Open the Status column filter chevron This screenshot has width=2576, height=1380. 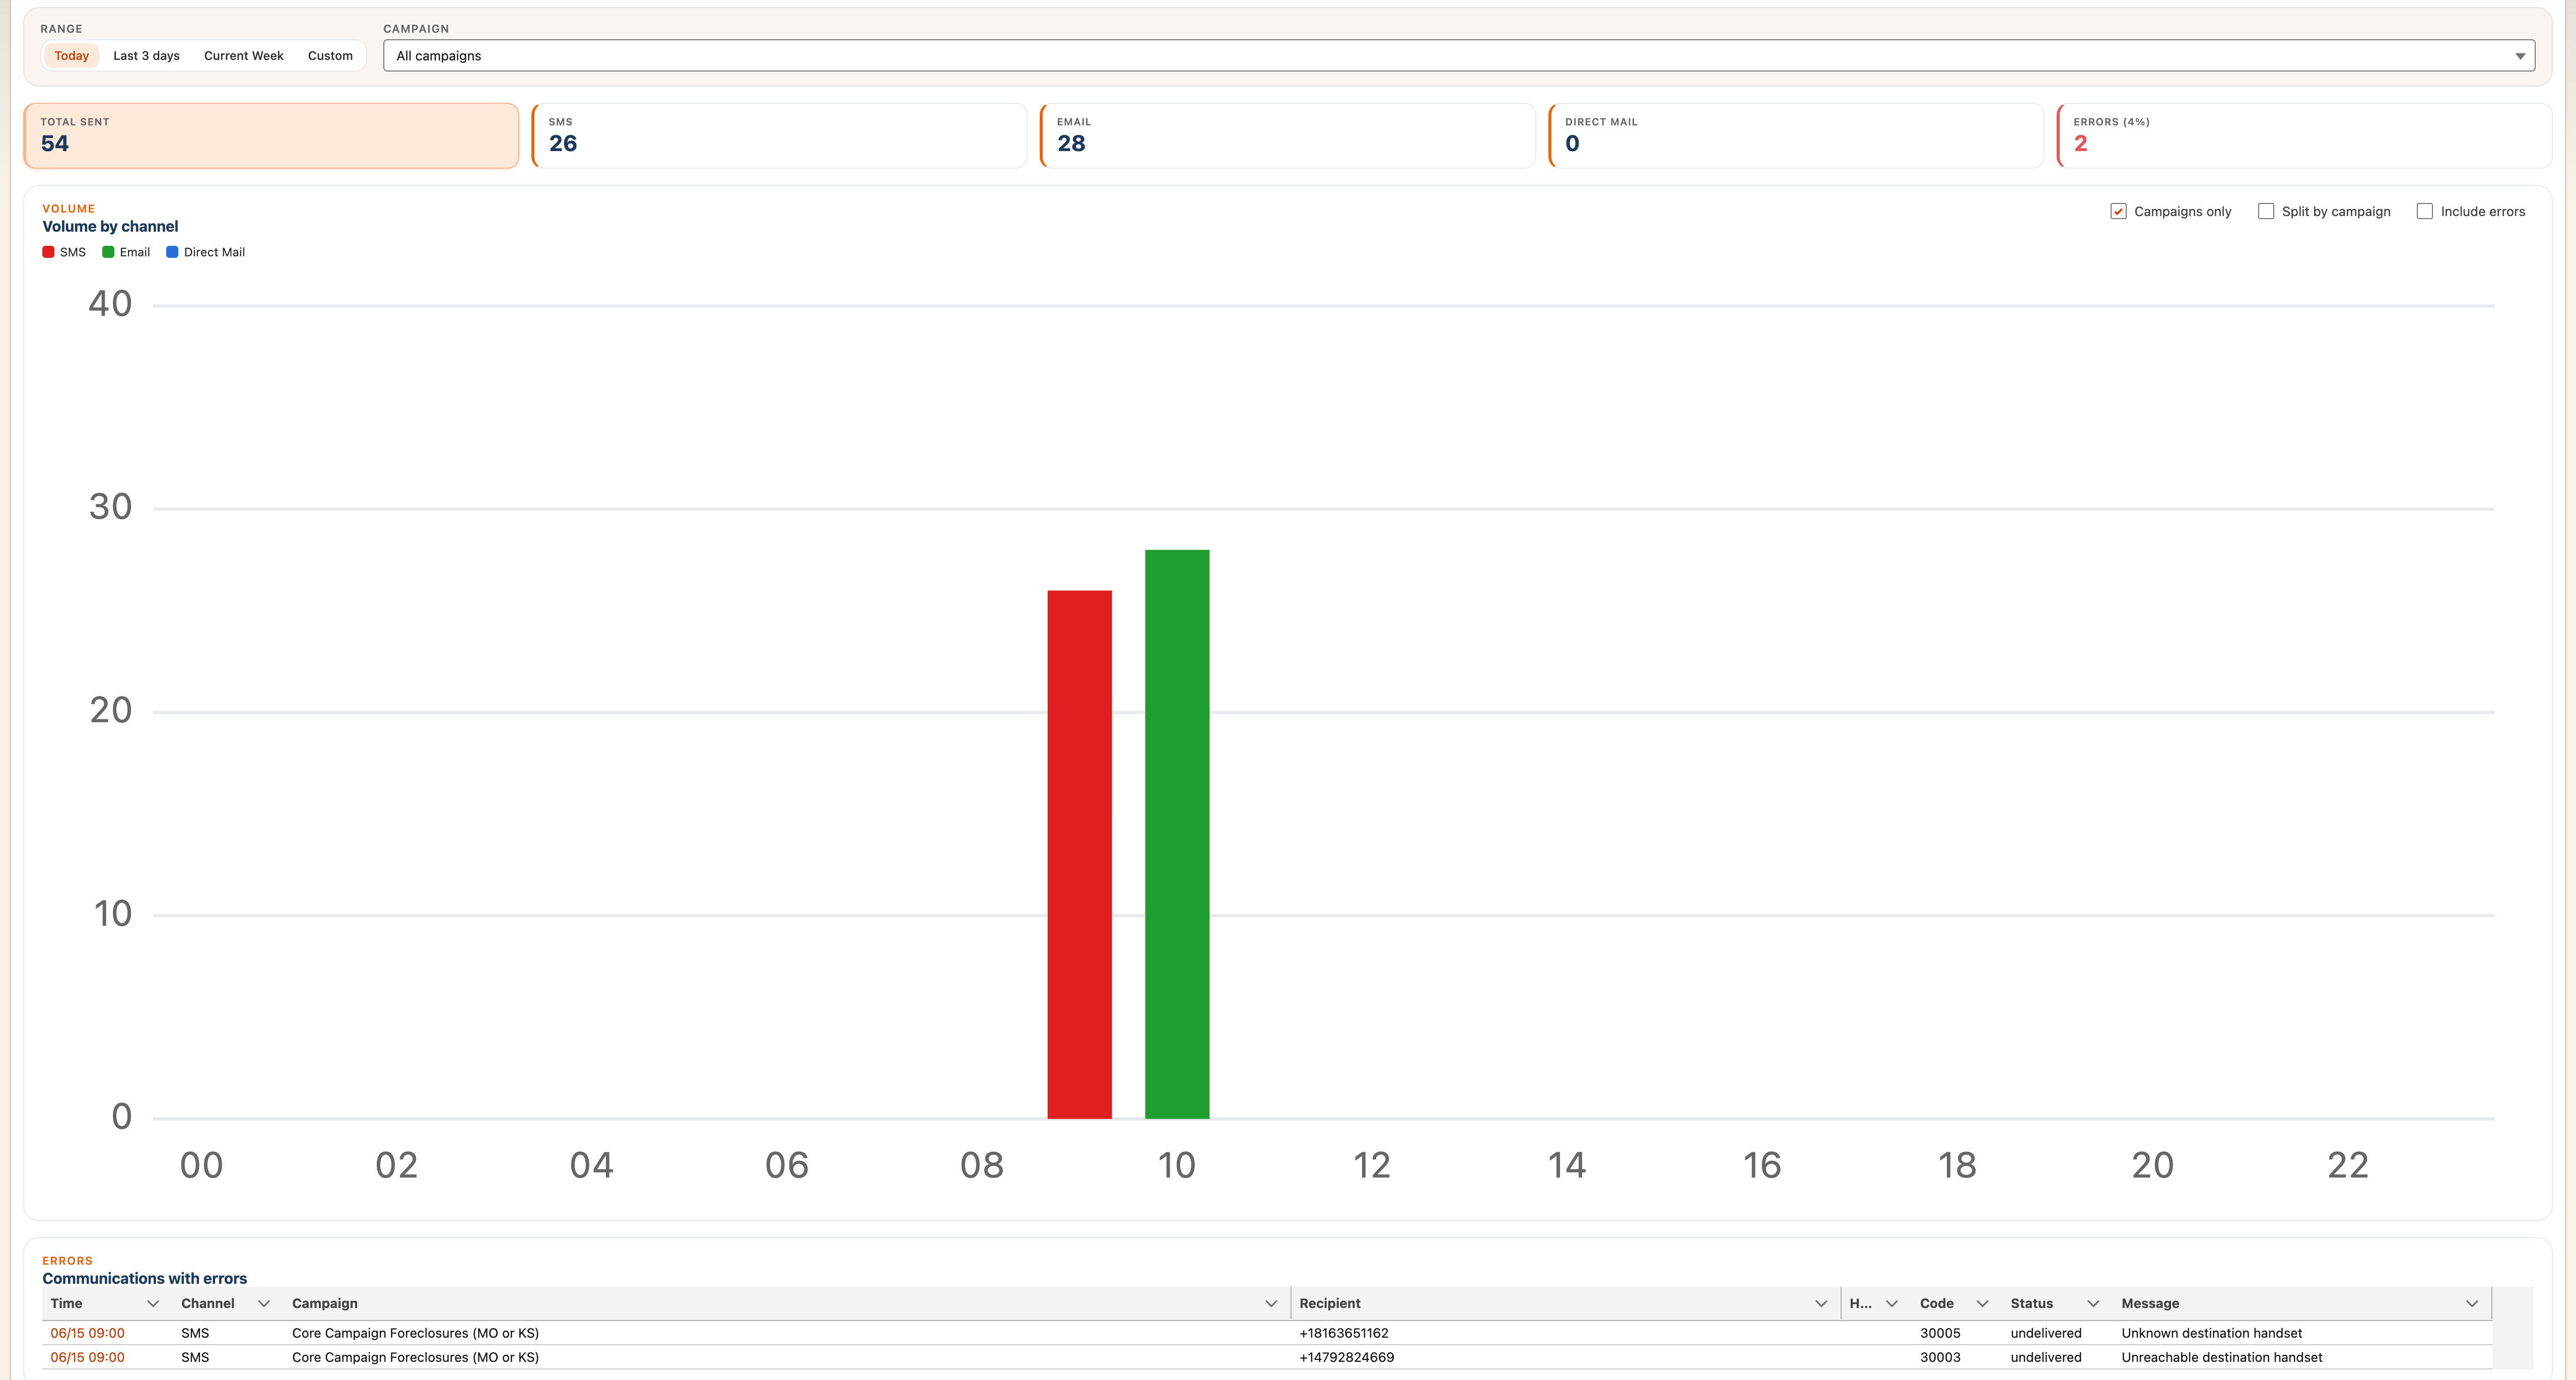pyautogui.click(x=2093, y=1303)
